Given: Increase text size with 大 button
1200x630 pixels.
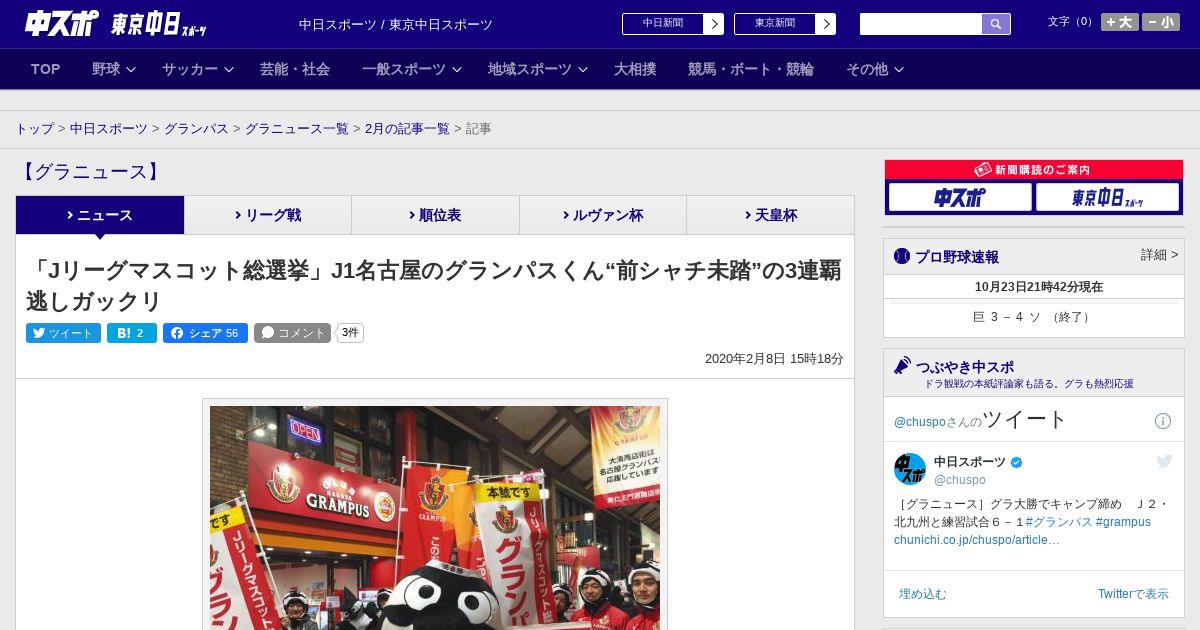Looking at the screenshot, I should 1120,22.
